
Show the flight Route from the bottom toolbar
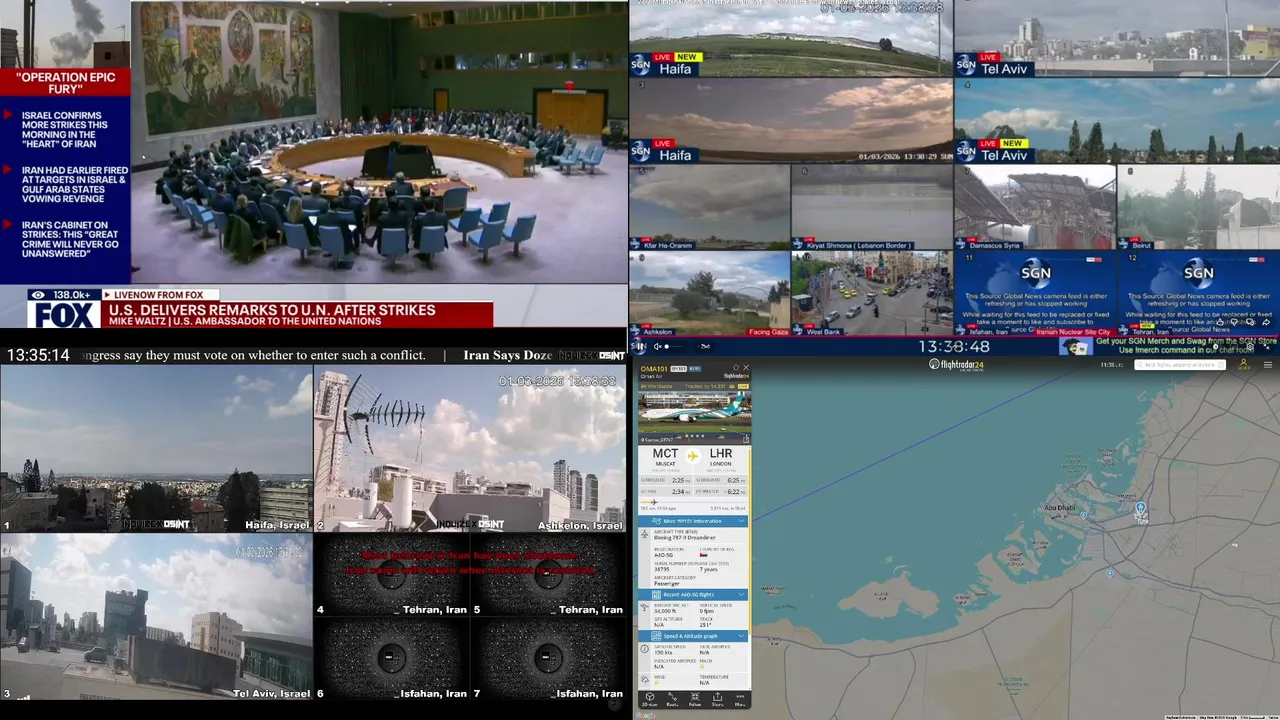point(672,699)
